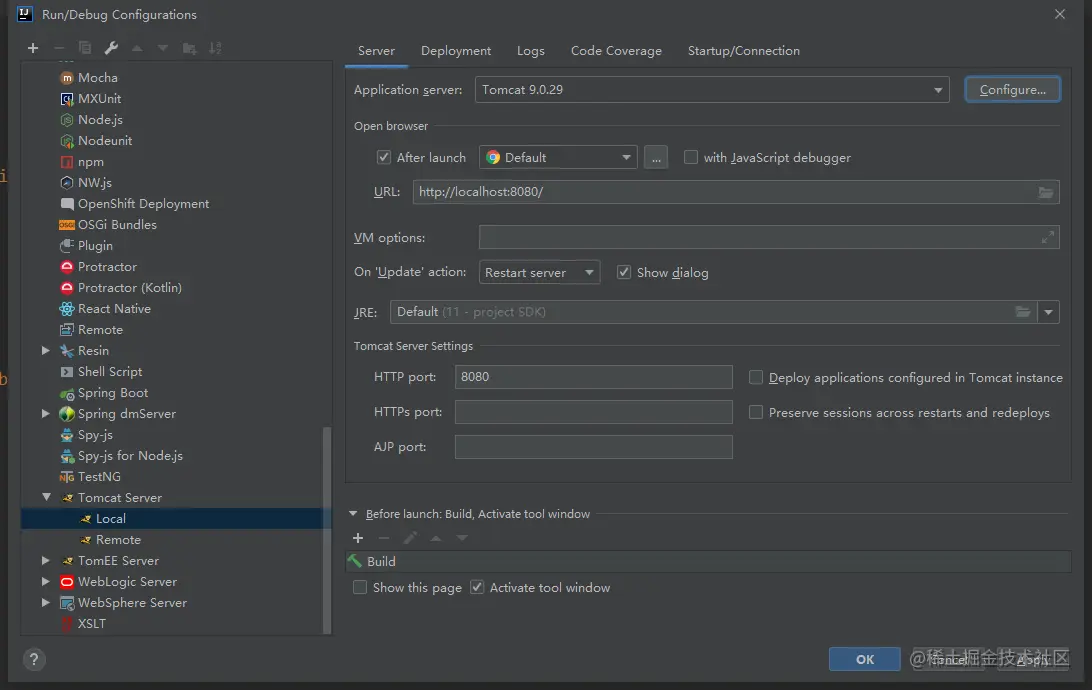Expand the TomEE Server tree node
This screenshot has height=690, width=1092.
click(x=45, y=560)
